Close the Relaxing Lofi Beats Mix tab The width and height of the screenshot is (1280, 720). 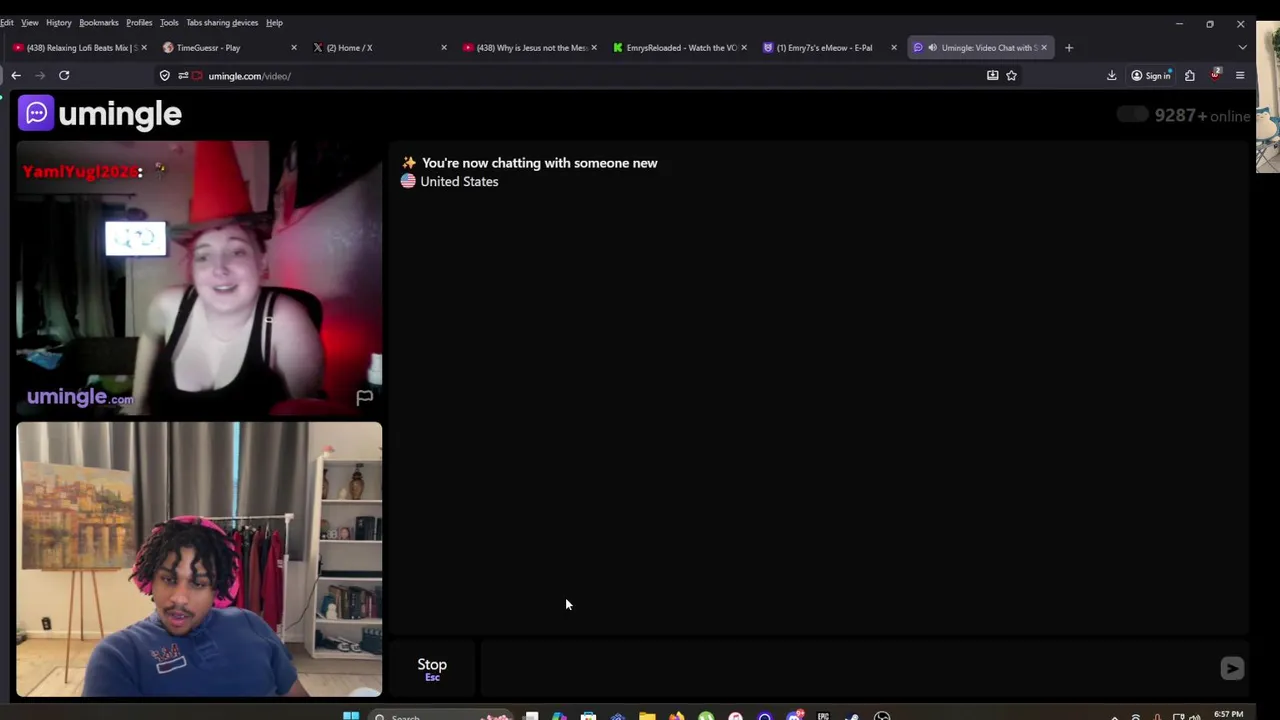144,47
